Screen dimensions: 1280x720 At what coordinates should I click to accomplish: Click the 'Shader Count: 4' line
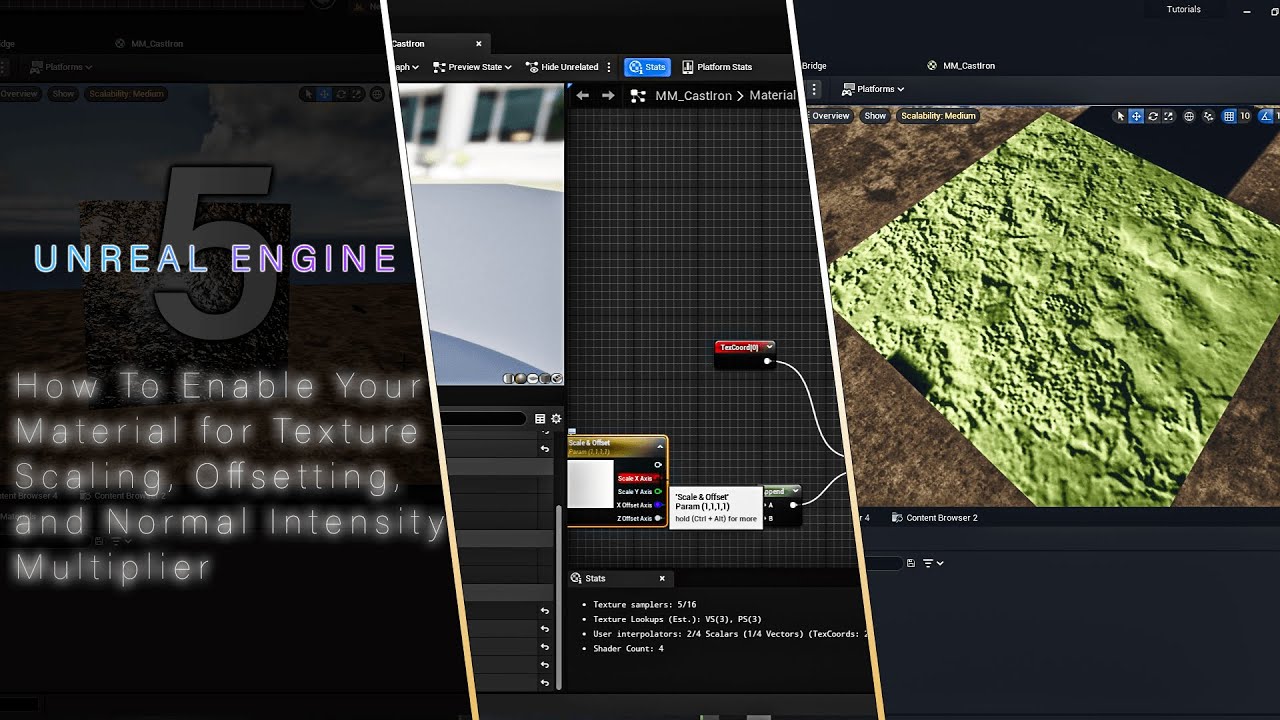pos(628,648)
